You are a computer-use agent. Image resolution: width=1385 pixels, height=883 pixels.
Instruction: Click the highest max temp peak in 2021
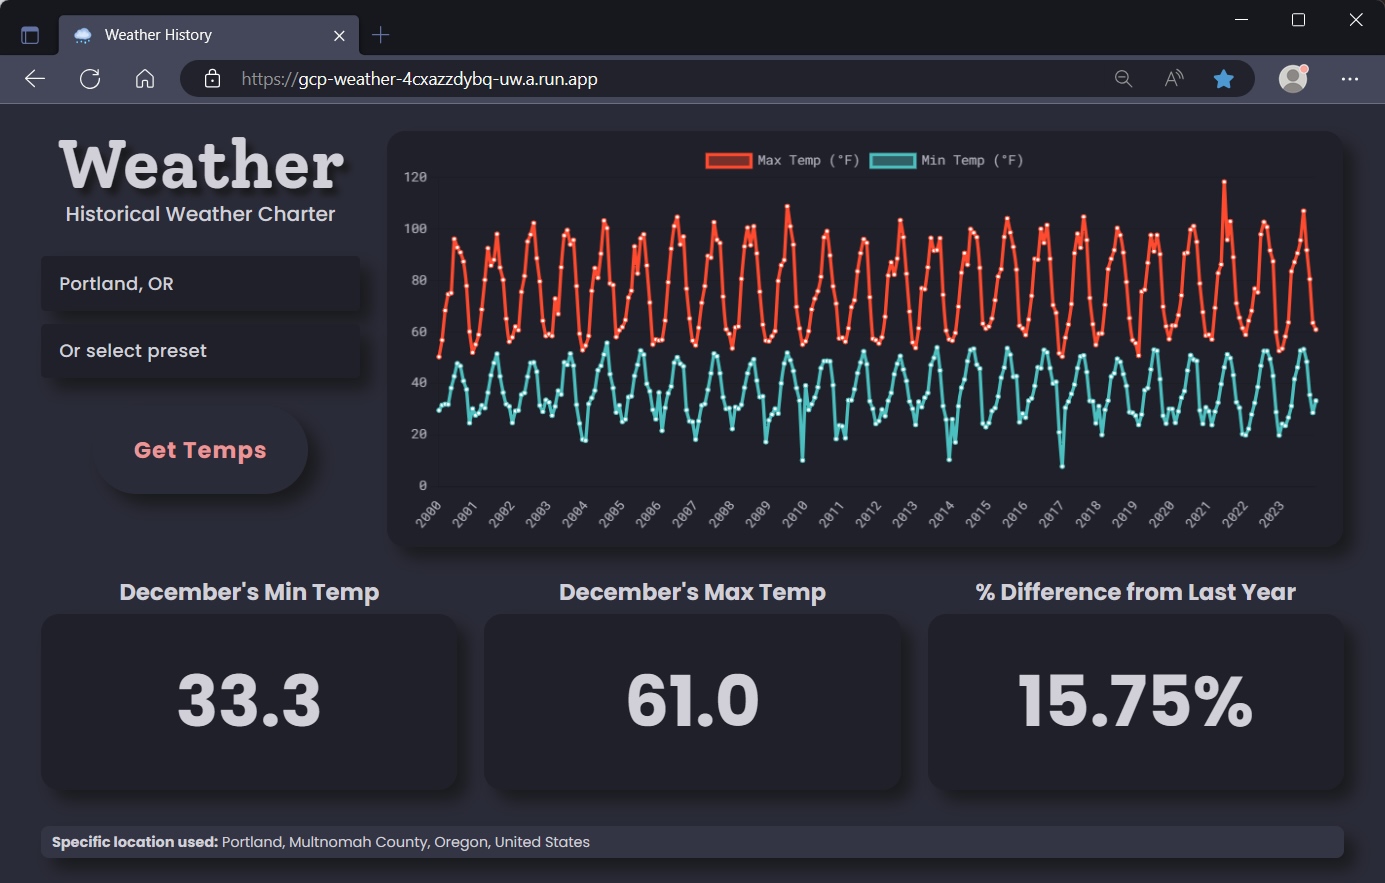pyautogui.click(x=1224, y=182)
